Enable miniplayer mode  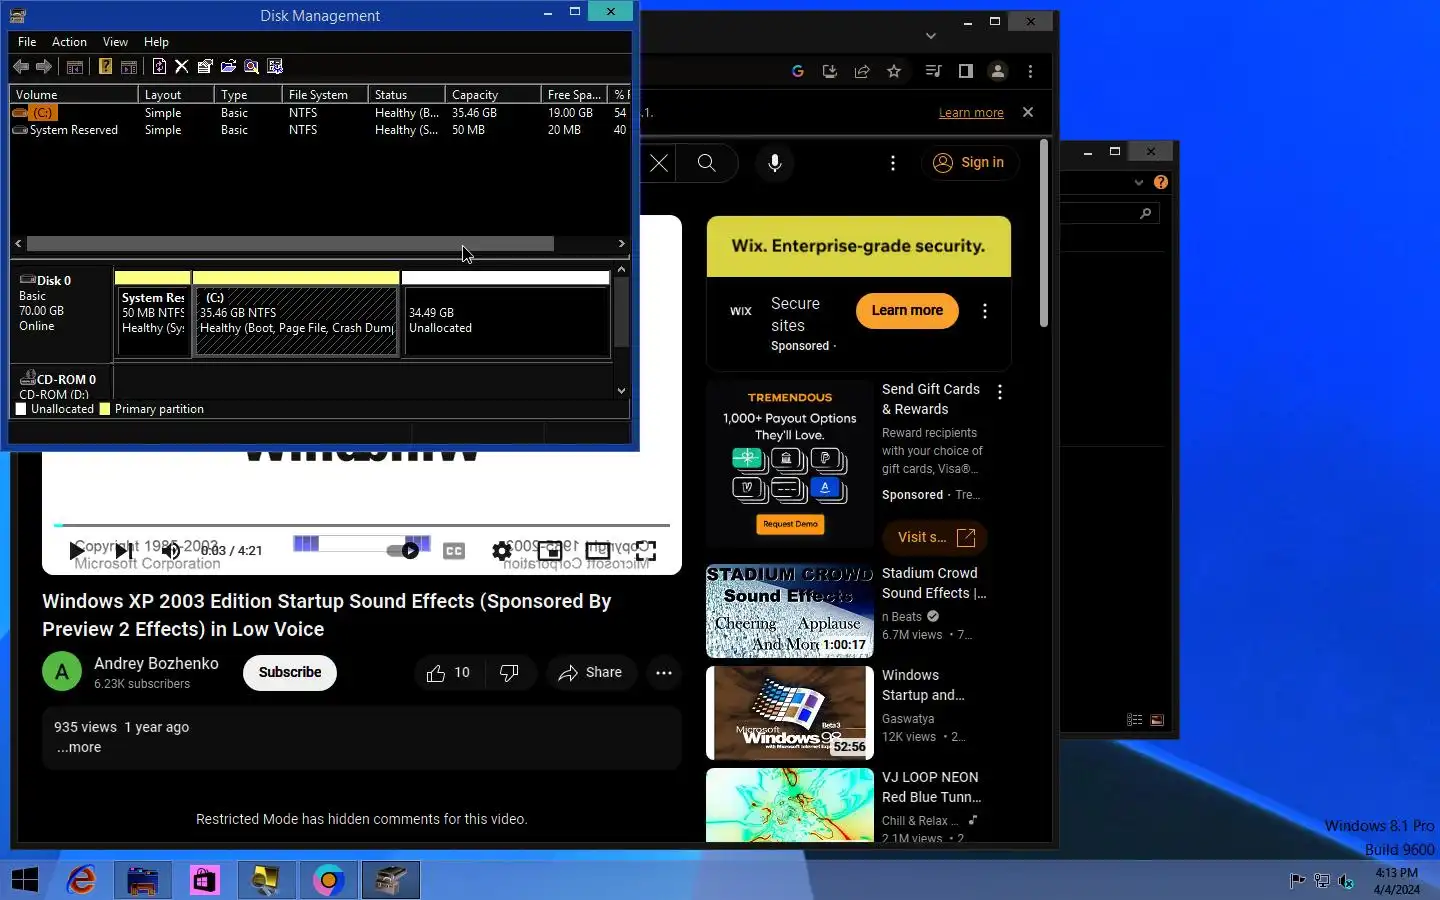point(550,551)
